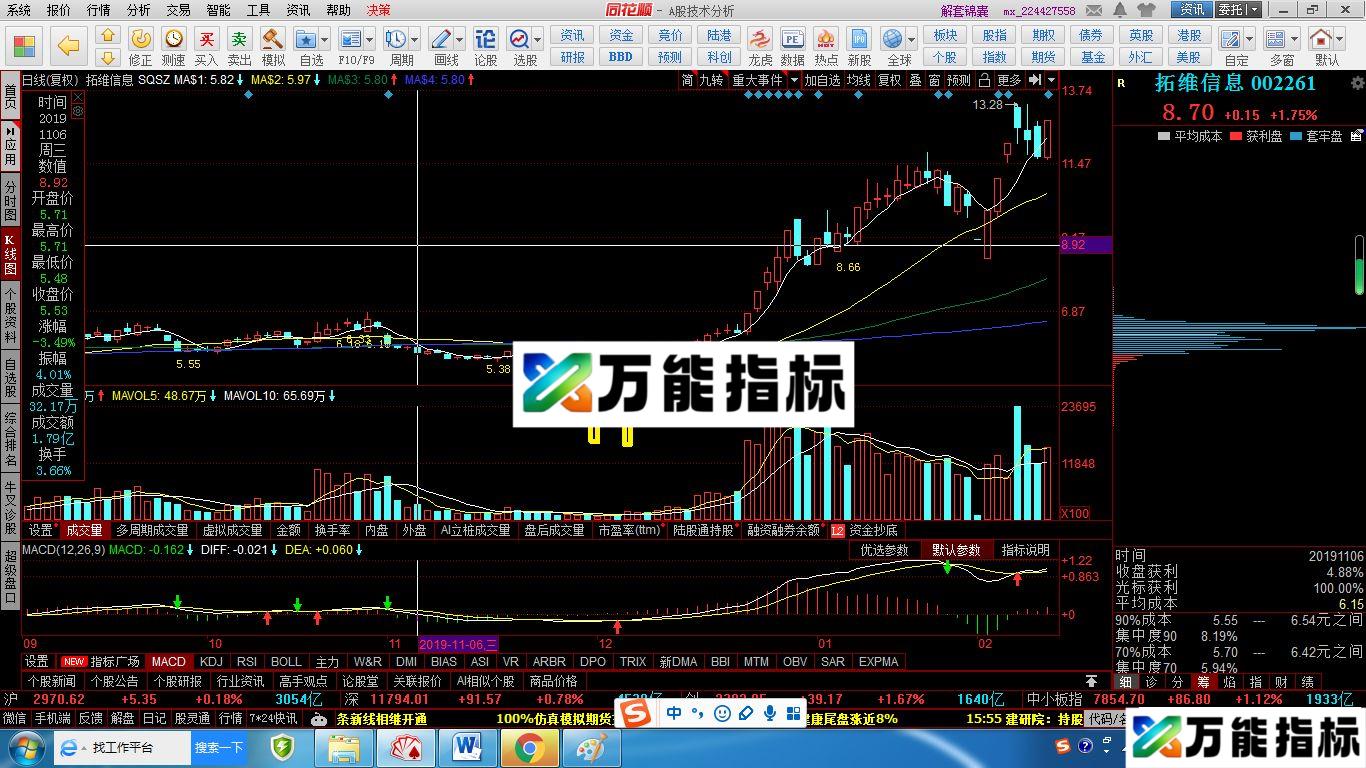Click the gray 平均成本 color swatch
Viewport: 1366px width, 768px height.
[1164, 136]
